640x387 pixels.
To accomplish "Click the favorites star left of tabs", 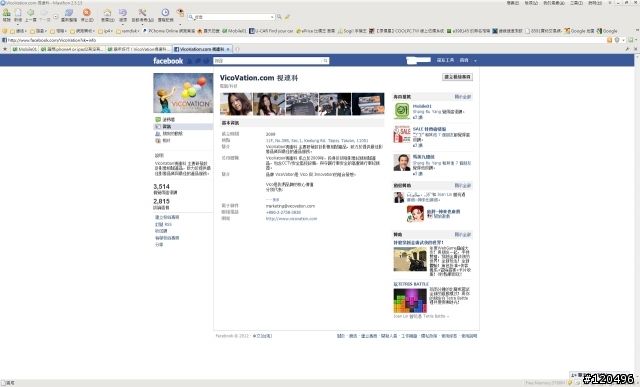I will pyautogui.click(x=5, y=49).
